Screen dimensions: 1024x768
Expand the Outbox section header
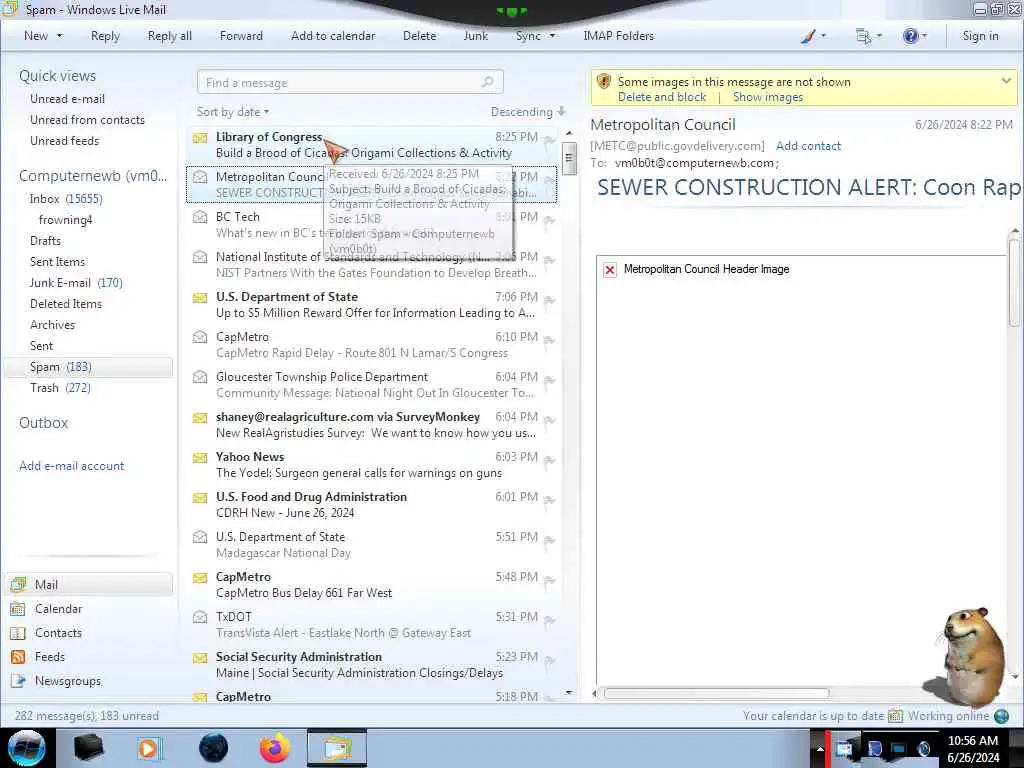44,423
